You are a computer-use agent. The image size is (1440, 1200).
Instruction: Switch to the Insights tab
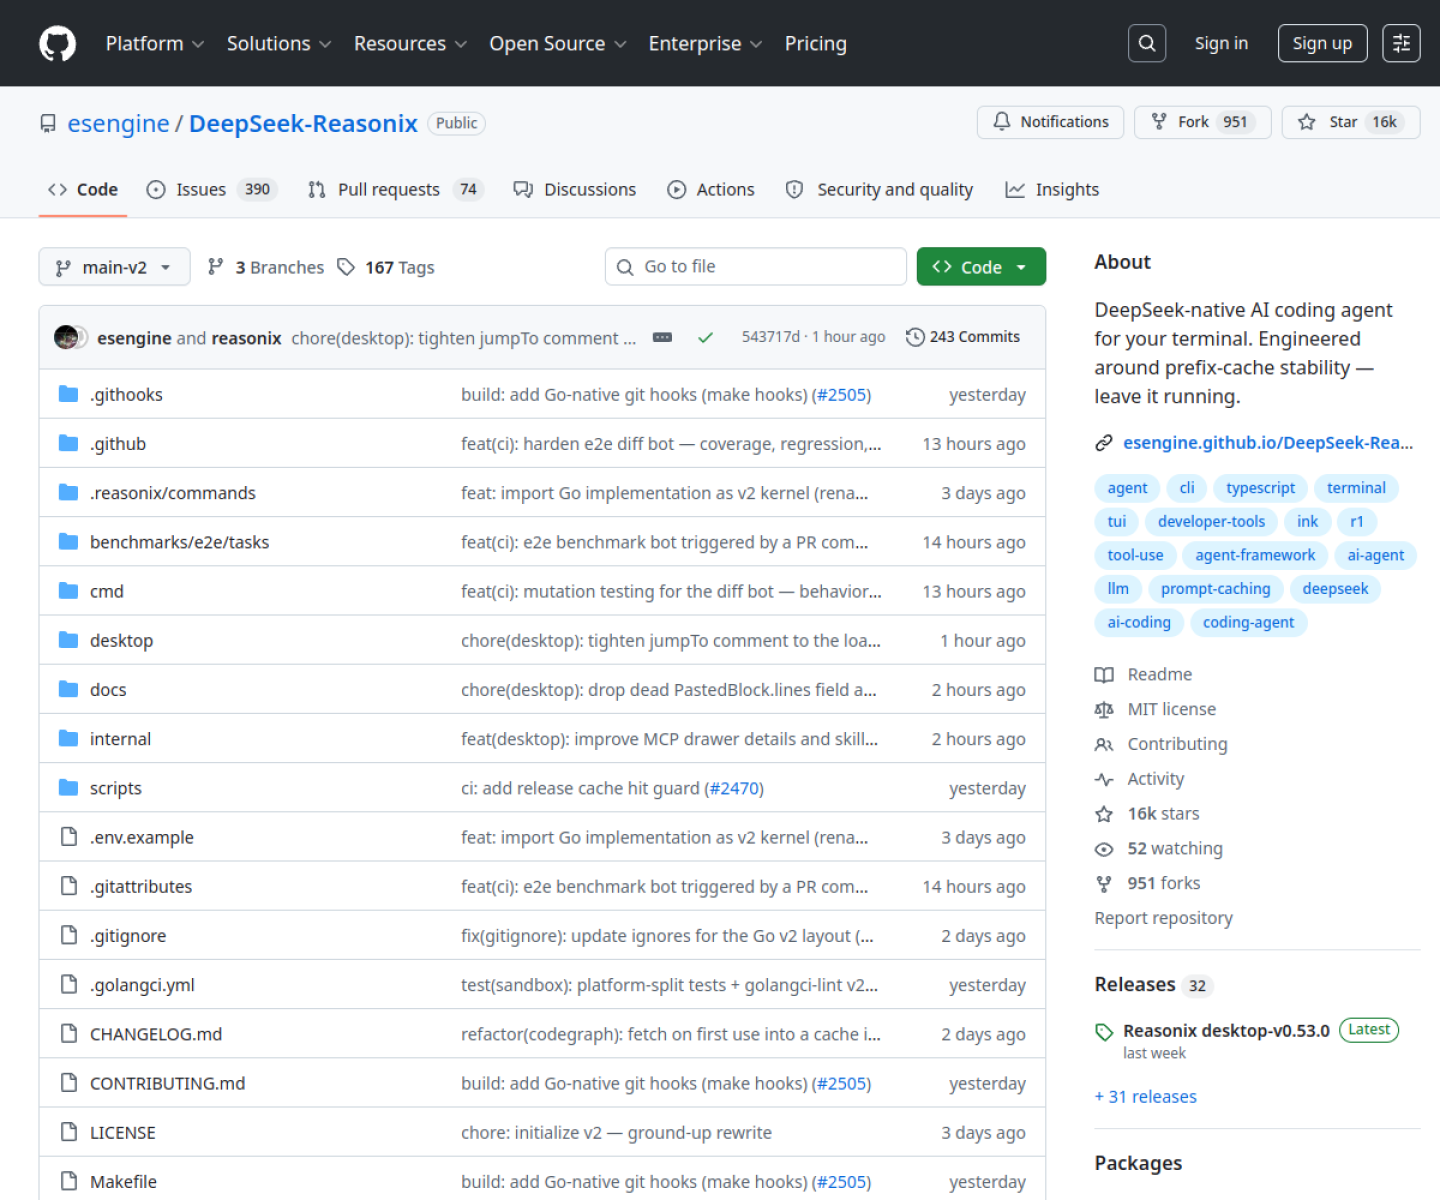coord(1052,190)
